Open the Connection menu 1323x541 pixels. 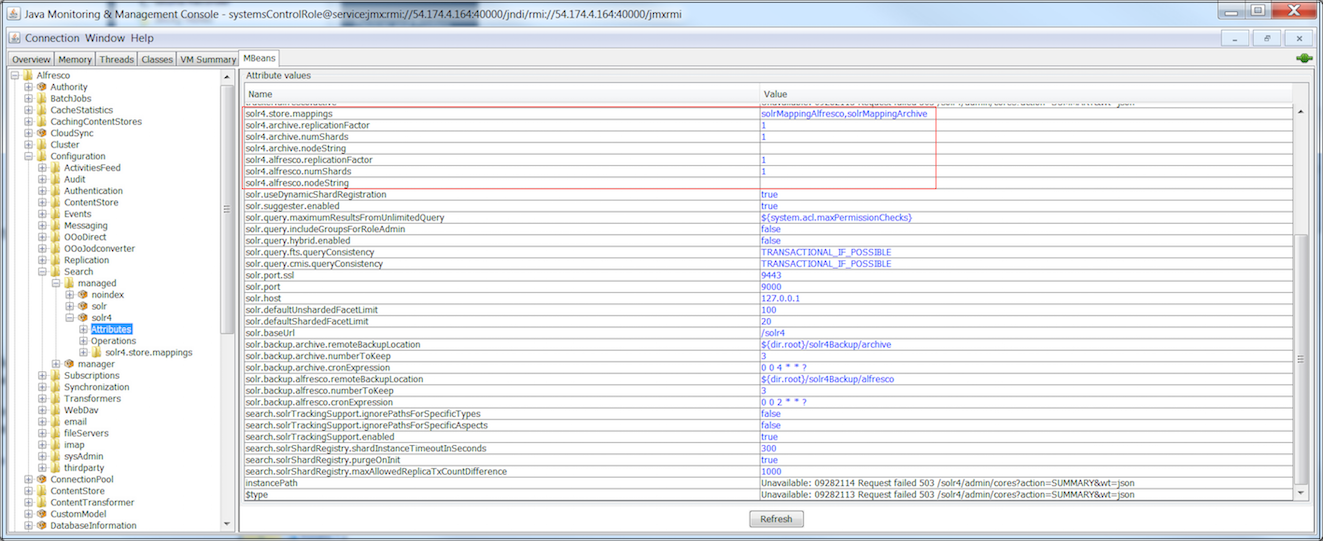pos(52,38)
